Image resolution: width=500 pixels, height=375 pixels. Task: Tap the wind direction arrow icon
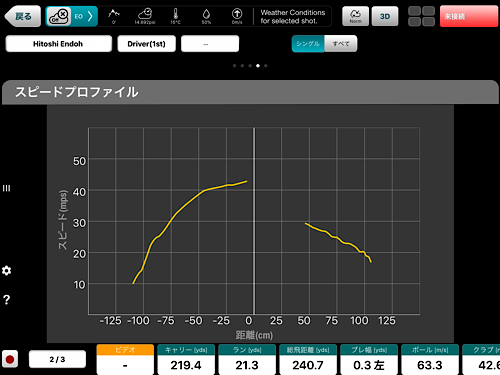pyautogui.click(x=237, y=15)
